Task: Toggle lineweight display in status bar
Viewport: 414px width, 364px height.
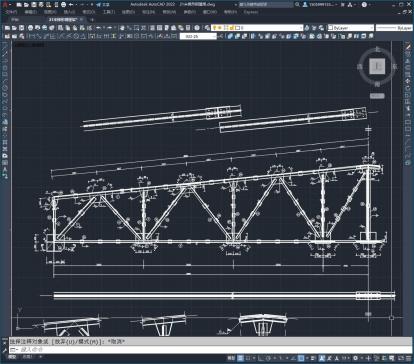Action: pyautogui.click(x=313, y=358)
